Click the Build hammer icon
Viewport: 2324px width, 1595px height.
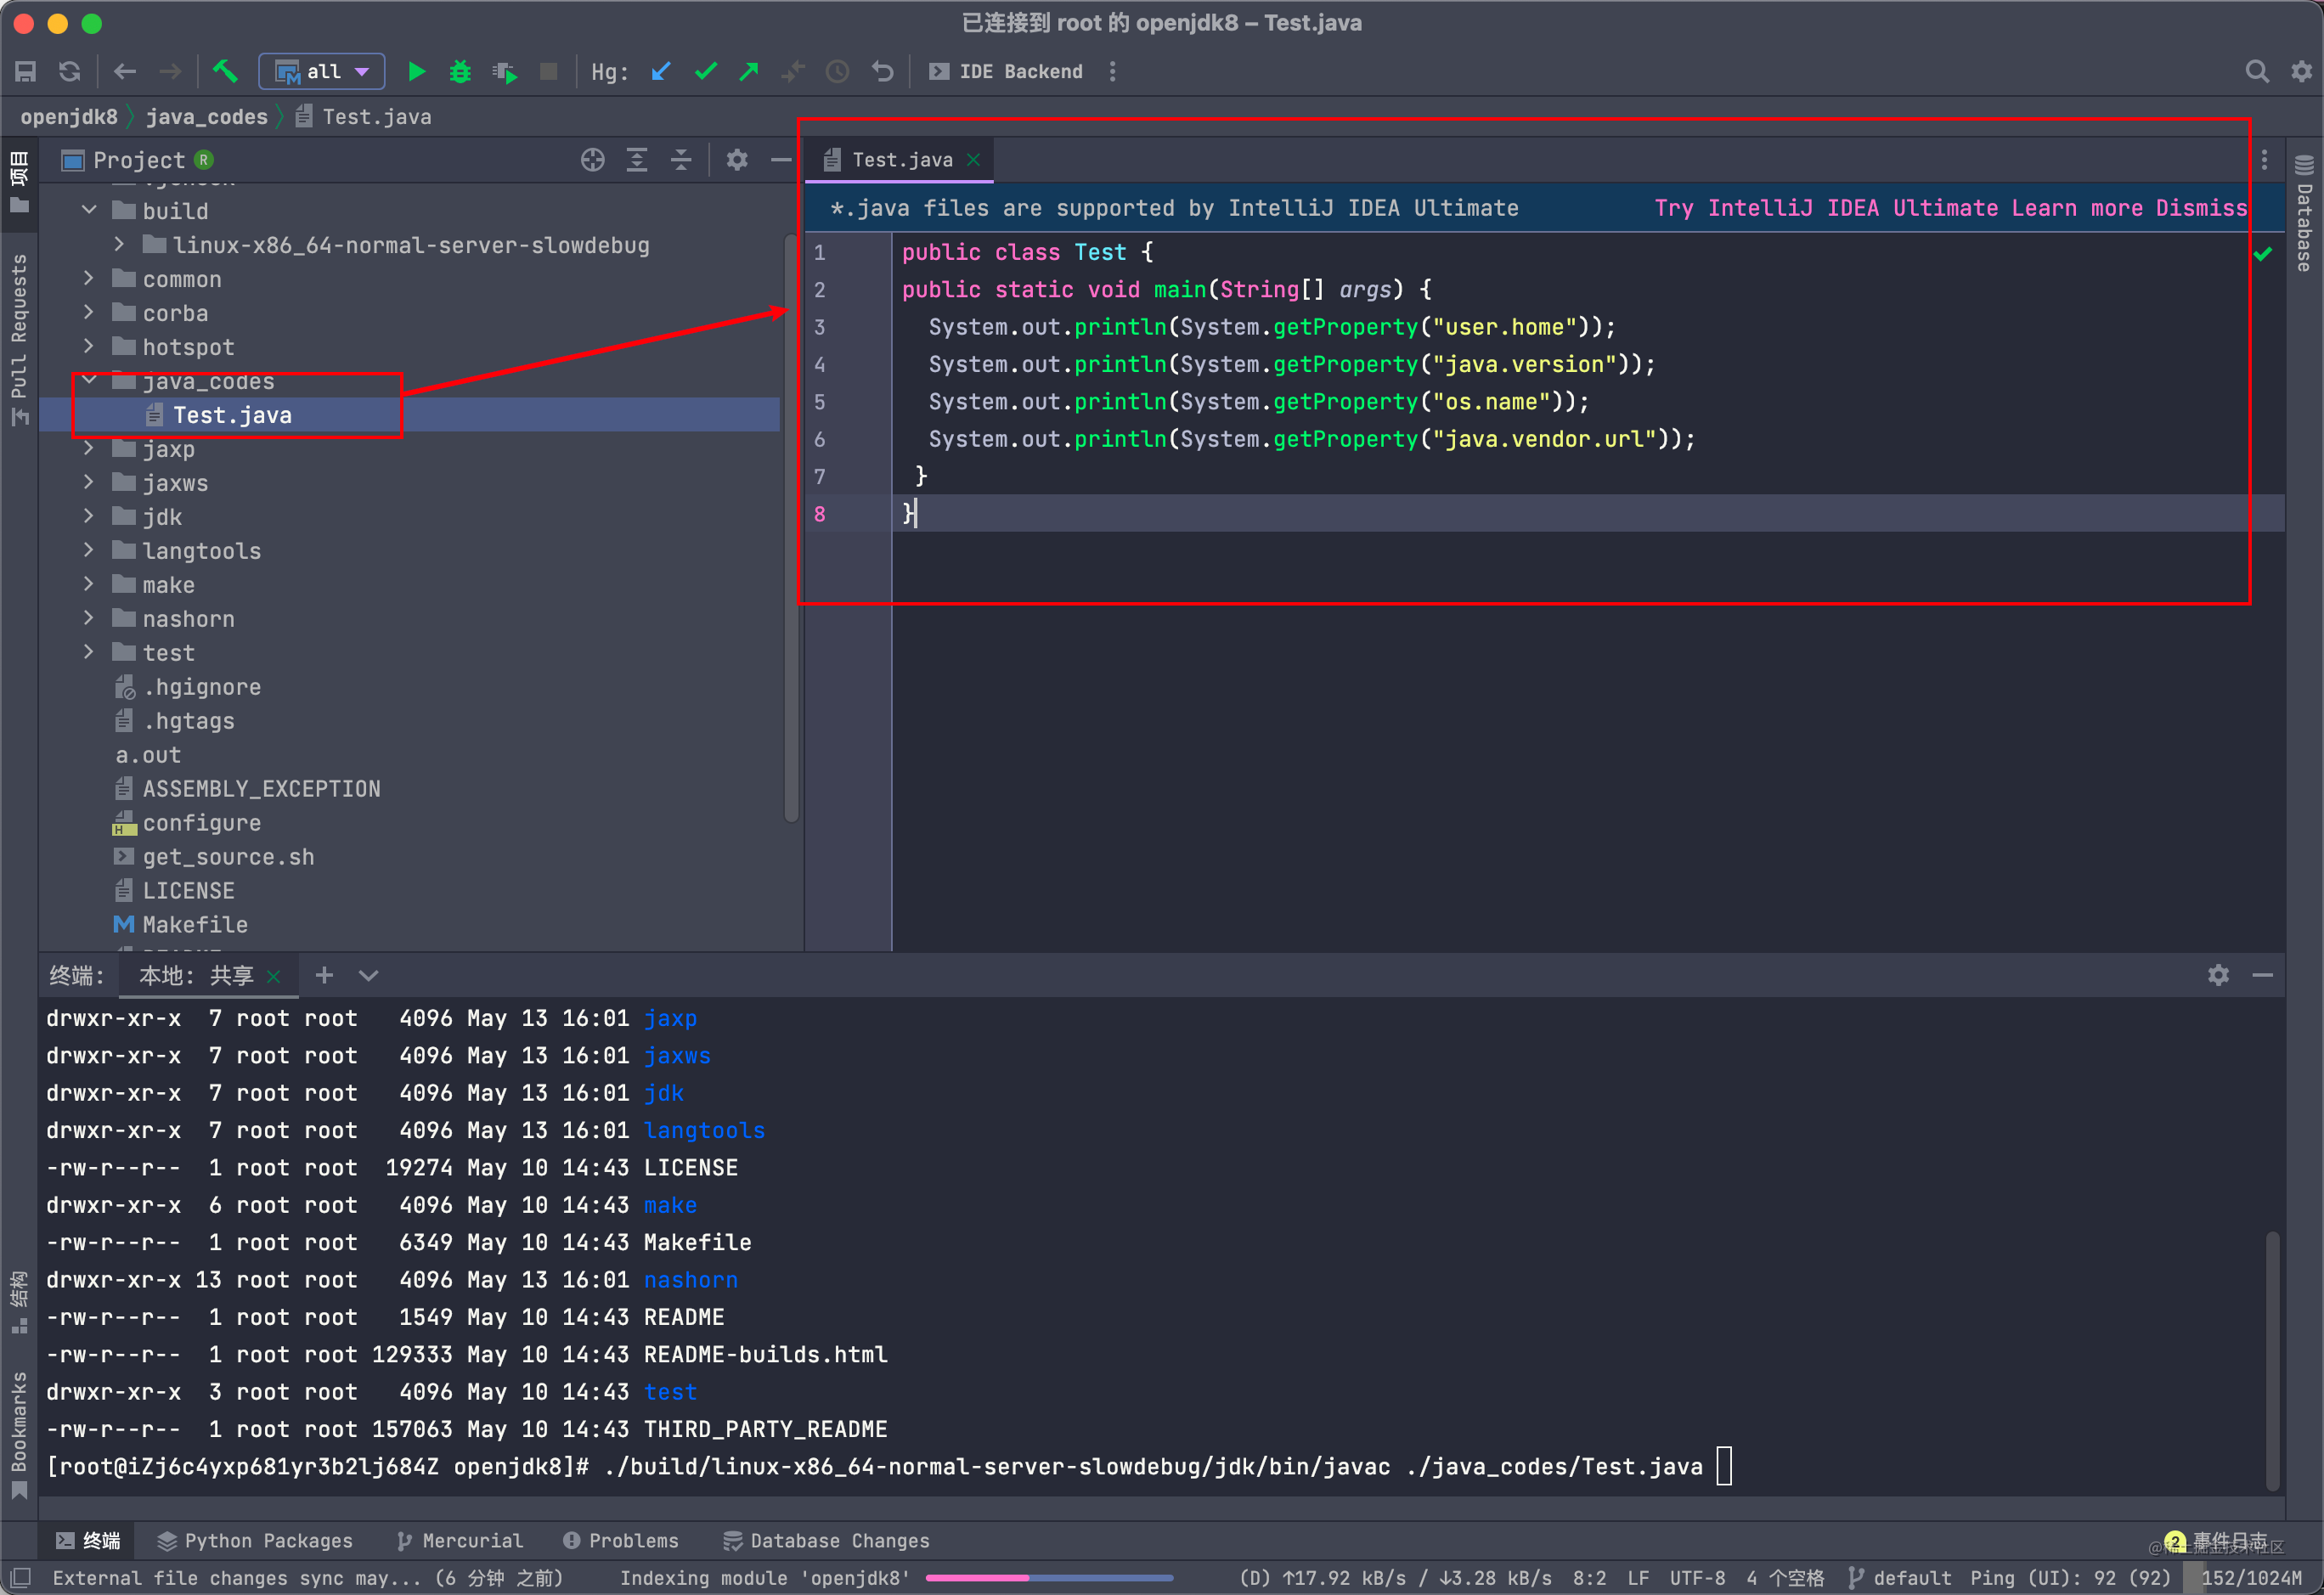coord(225,71)
